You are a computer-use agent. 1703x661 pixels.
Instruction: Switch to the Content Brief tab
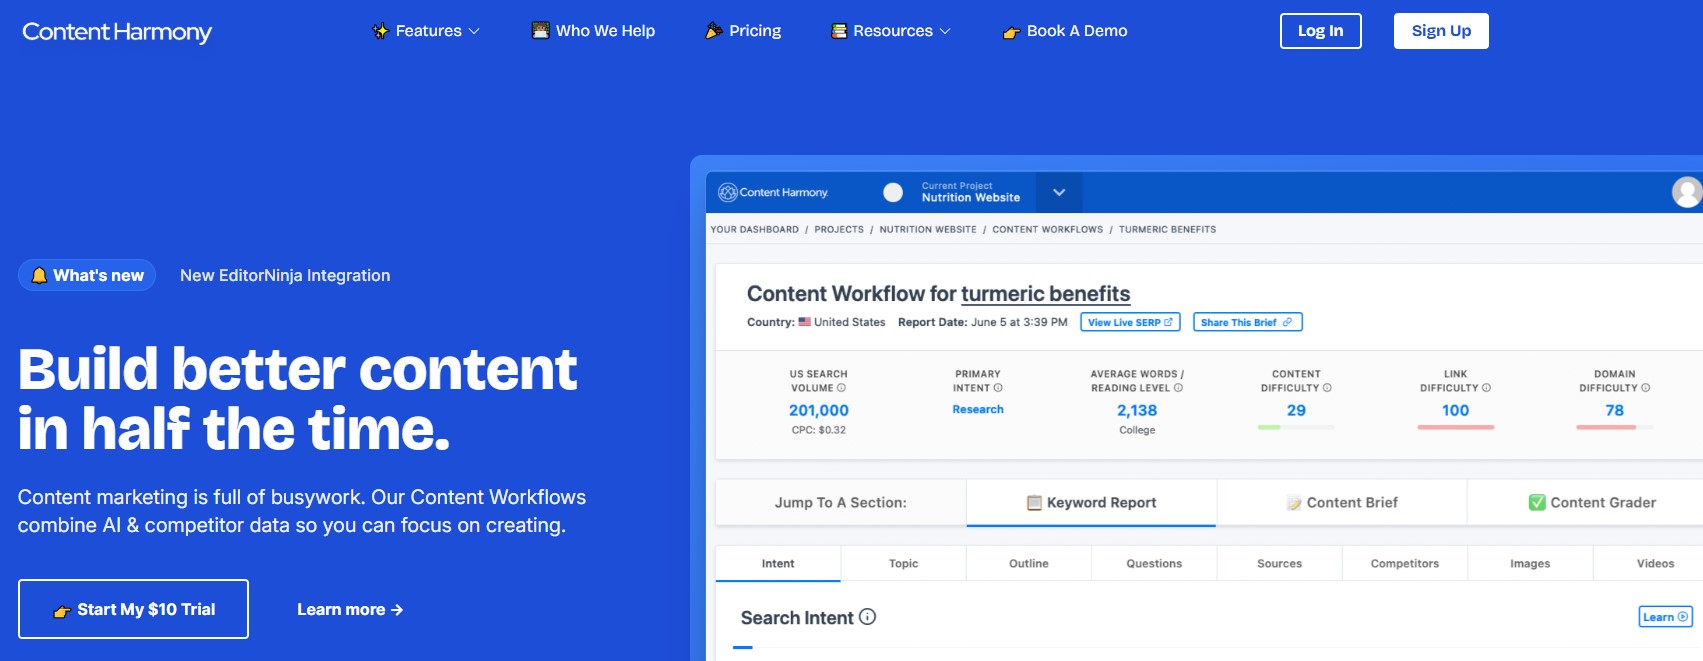(x=1342, y=502)
